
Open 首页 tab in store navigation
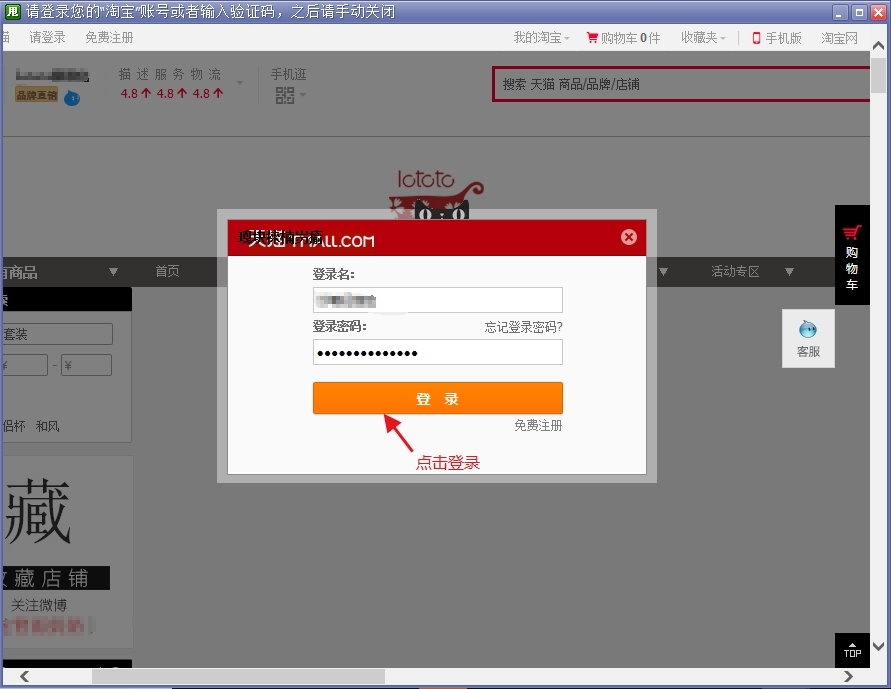168,271
